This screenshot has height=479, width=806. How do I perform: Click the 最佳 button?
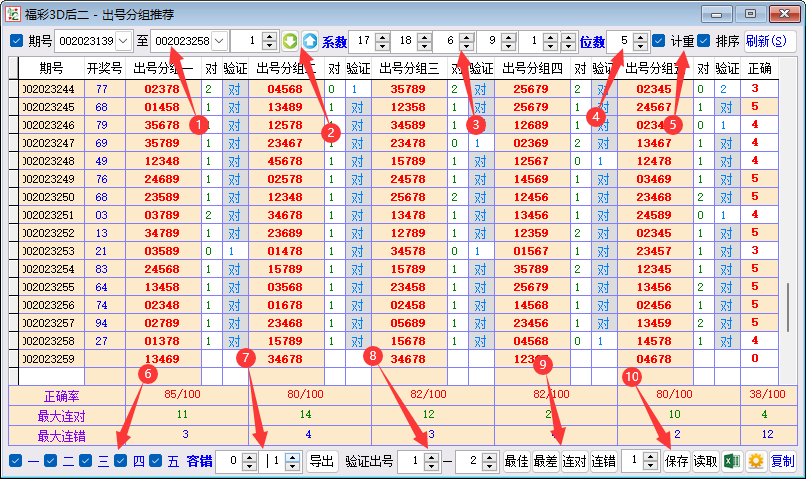pyautogui.click(x=516, y=461)
